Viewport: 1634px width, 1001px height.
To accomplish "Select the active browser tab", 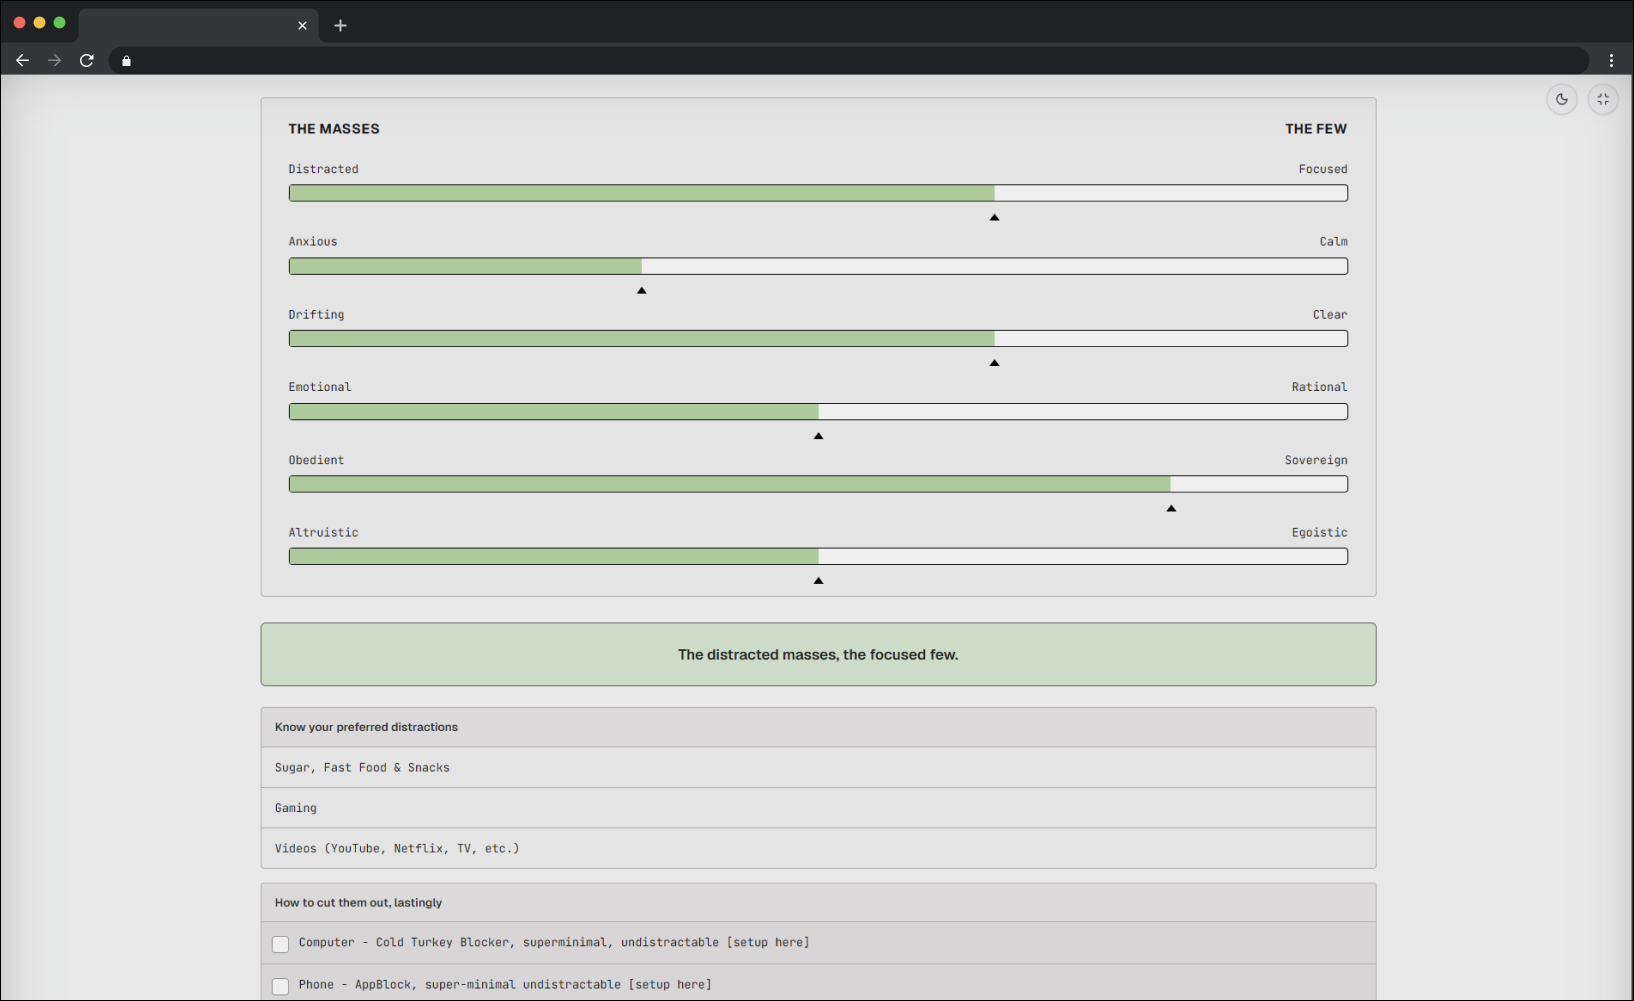I will pos(198,25).
